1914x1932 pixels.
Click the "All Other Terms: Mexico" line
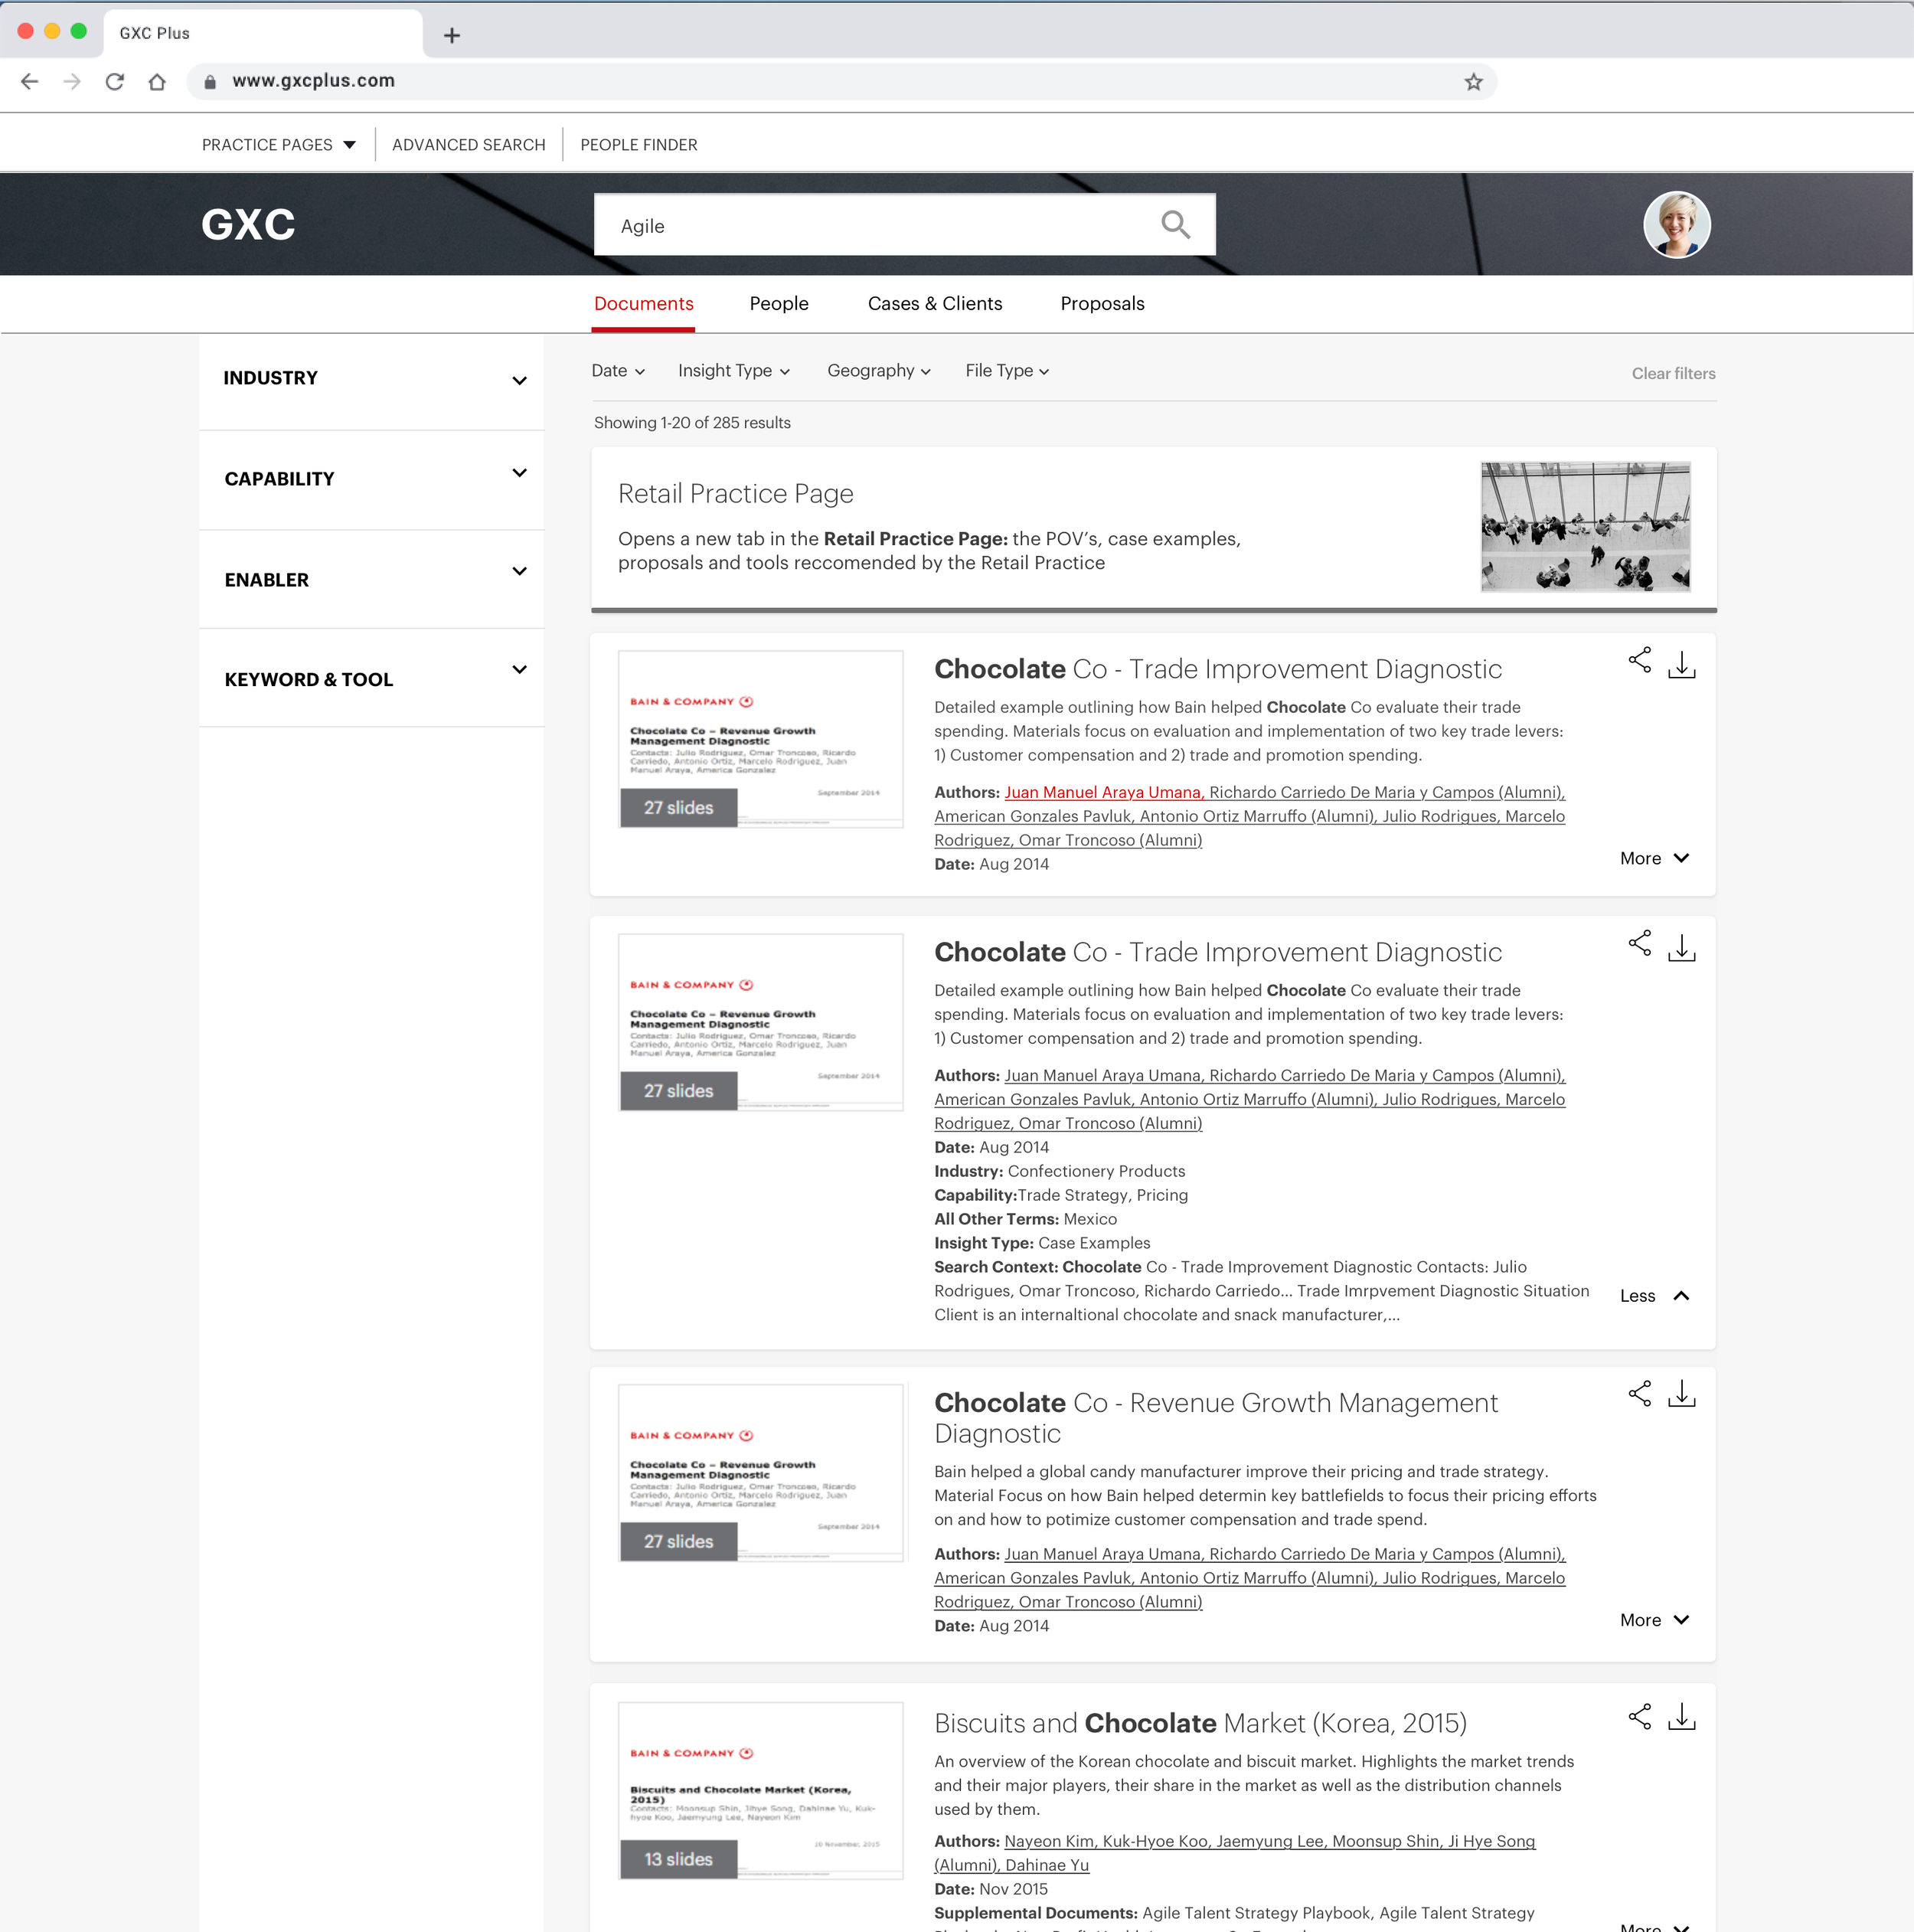click(1026, 1219)
